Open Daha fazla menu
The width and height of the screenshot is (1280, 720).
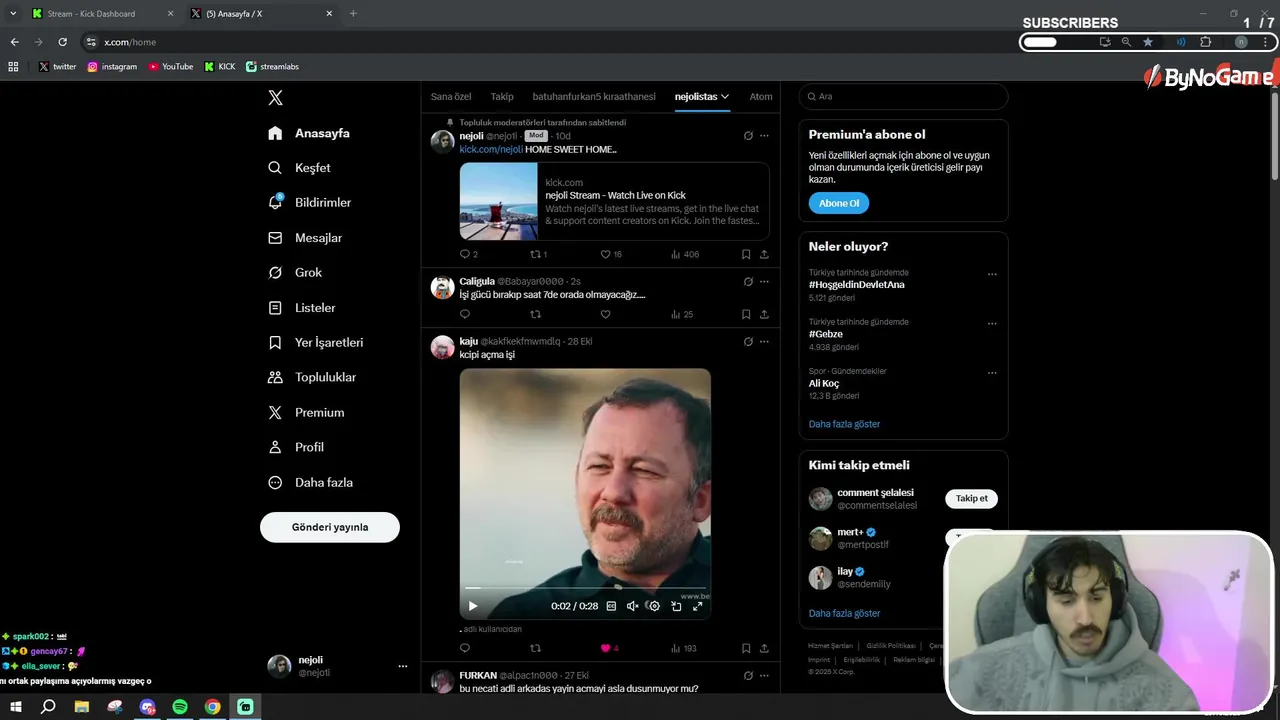coord(310,482)
